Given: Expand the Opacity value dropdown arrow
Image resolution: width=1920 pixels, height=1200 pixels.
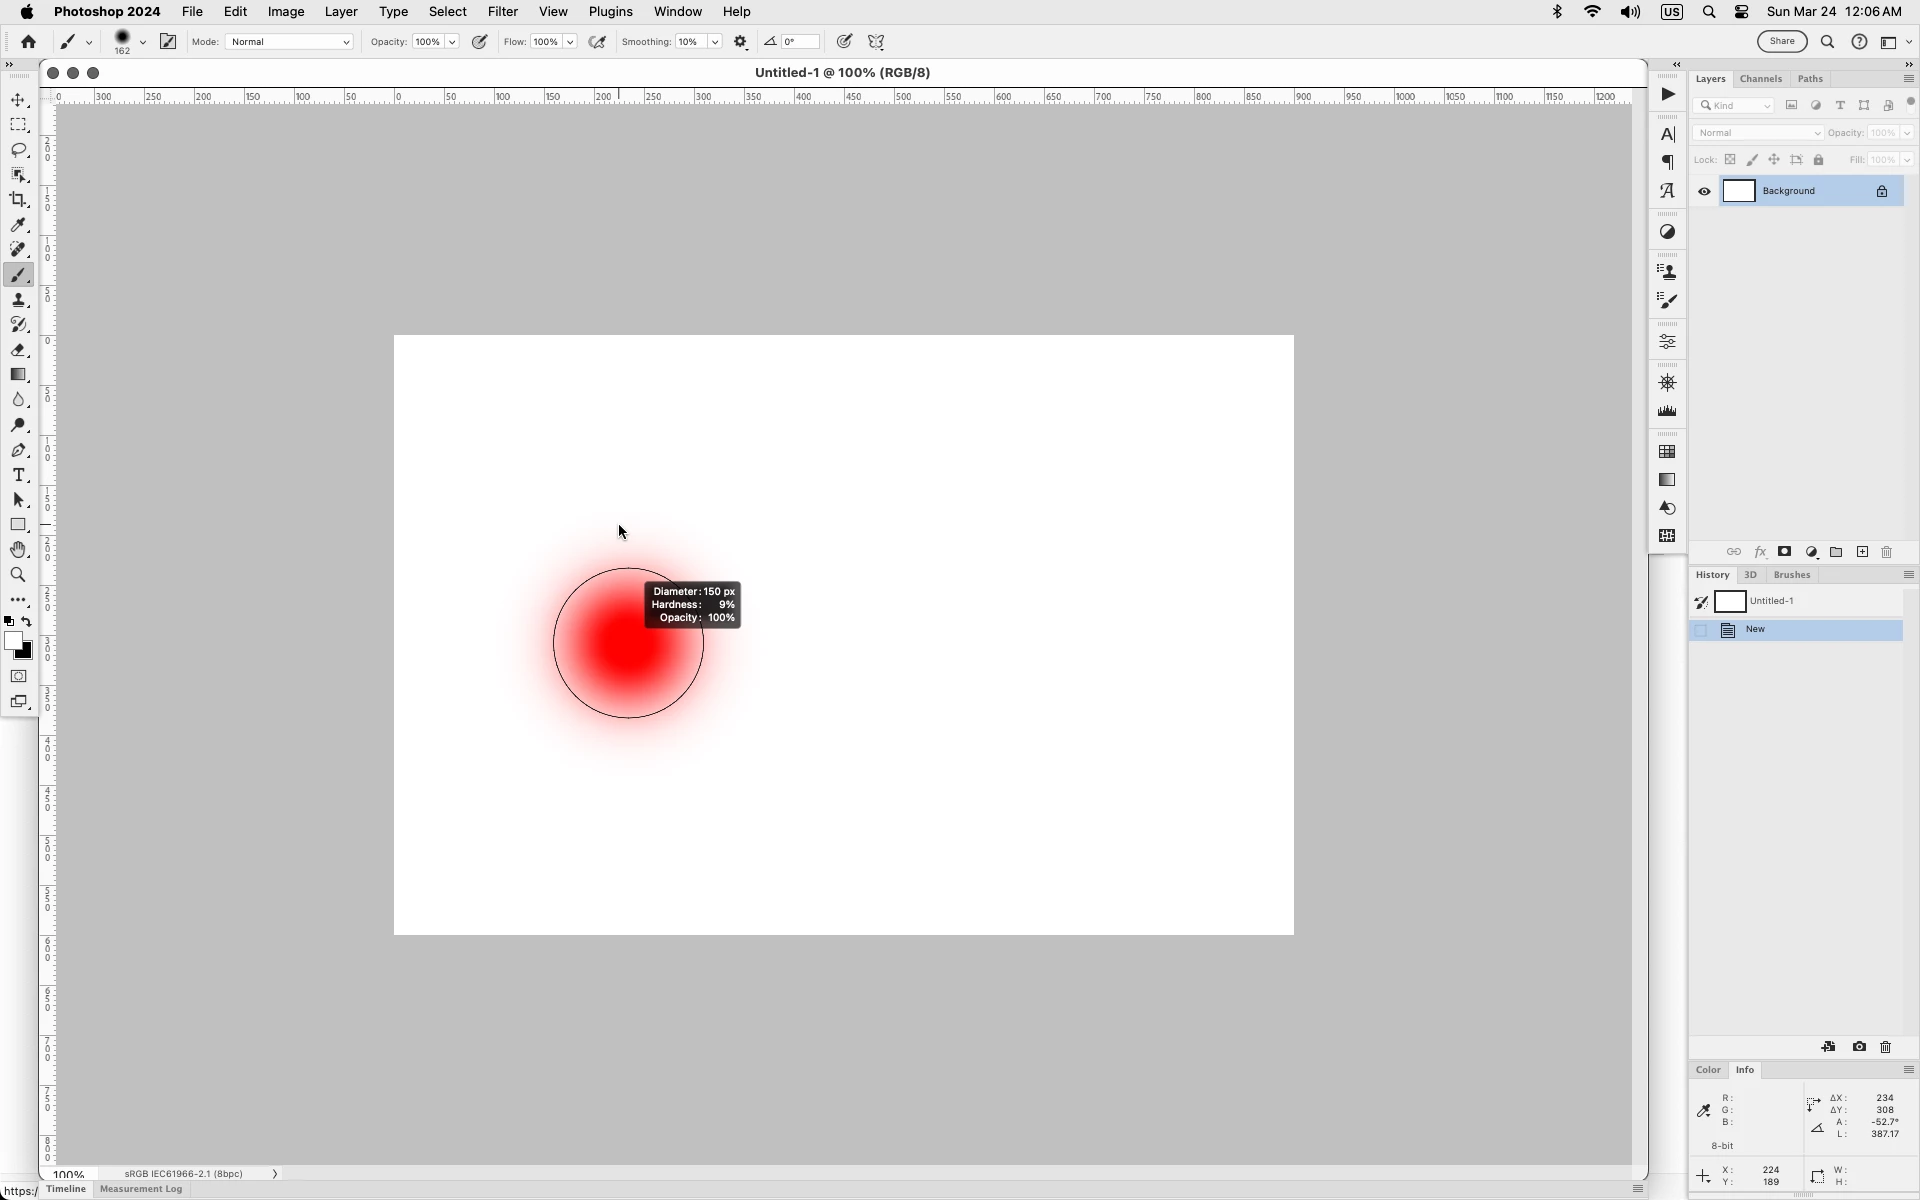Looking at the screenshot, I should point(452,42).
